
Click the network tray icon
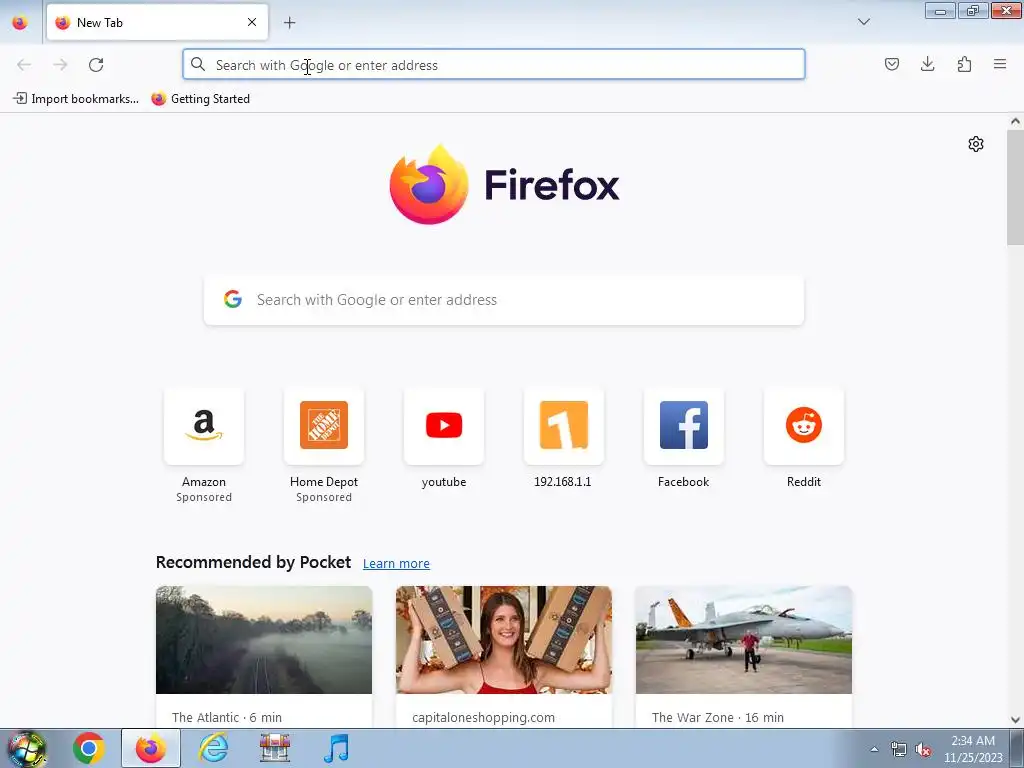(899, 750)
